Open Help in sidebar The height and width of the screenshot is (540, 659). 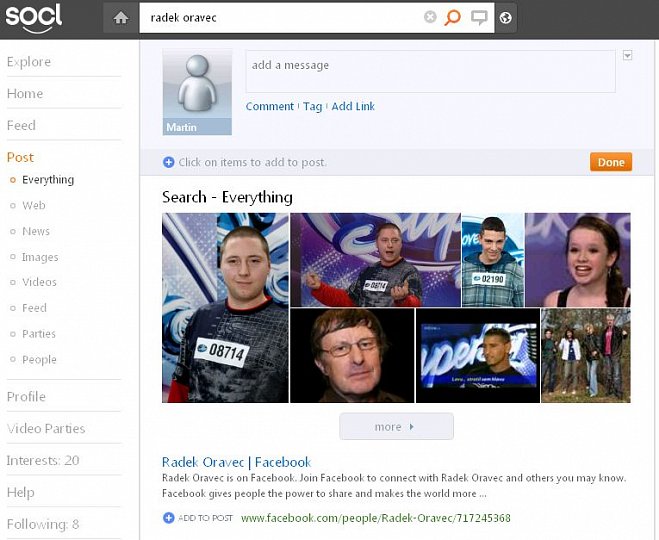[x=21, y=492]
